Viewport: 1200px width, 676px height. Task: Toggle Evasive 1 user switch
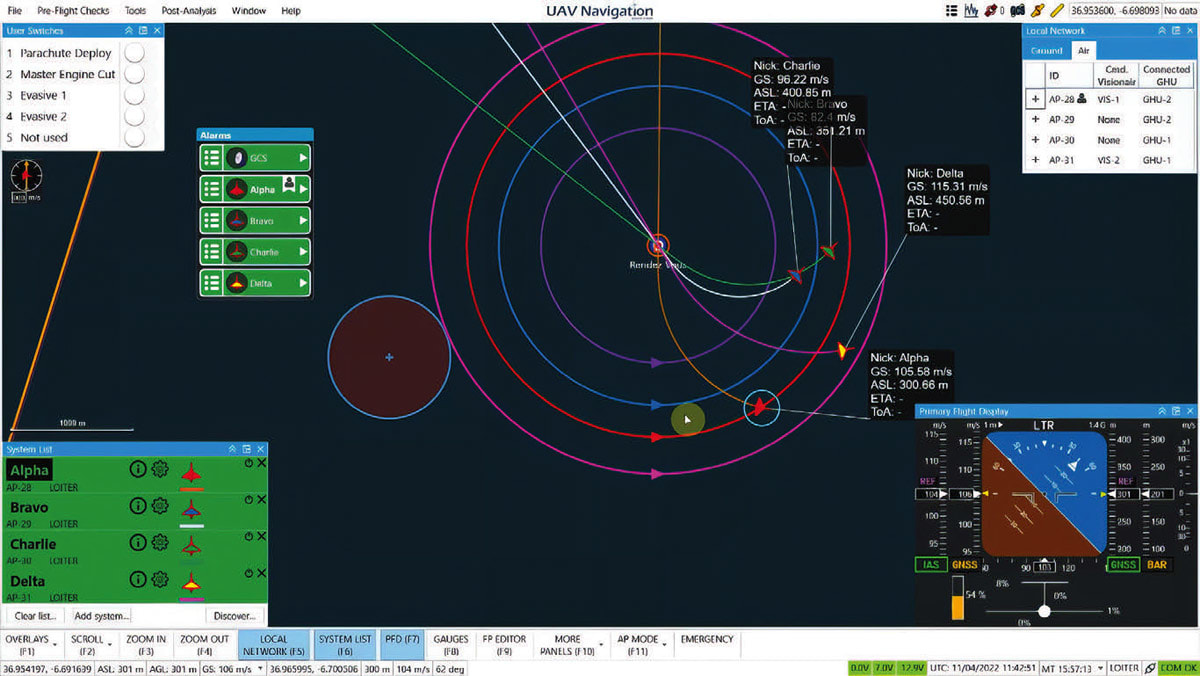[x=134, y=95]
